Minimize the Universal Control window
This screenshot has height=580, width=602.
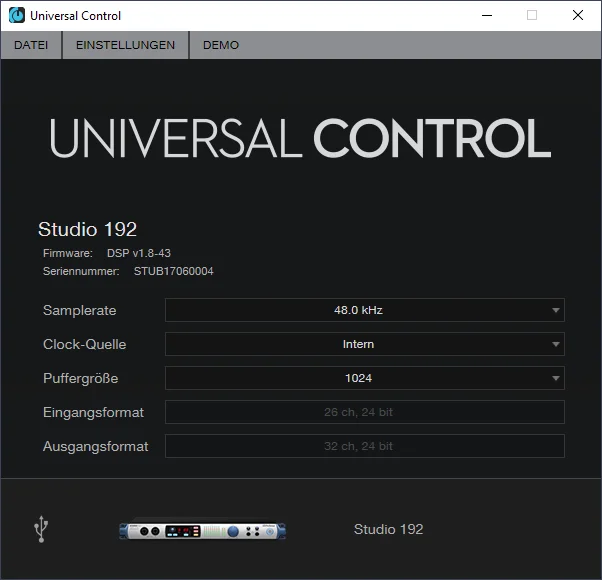click(x=486, y=16)
